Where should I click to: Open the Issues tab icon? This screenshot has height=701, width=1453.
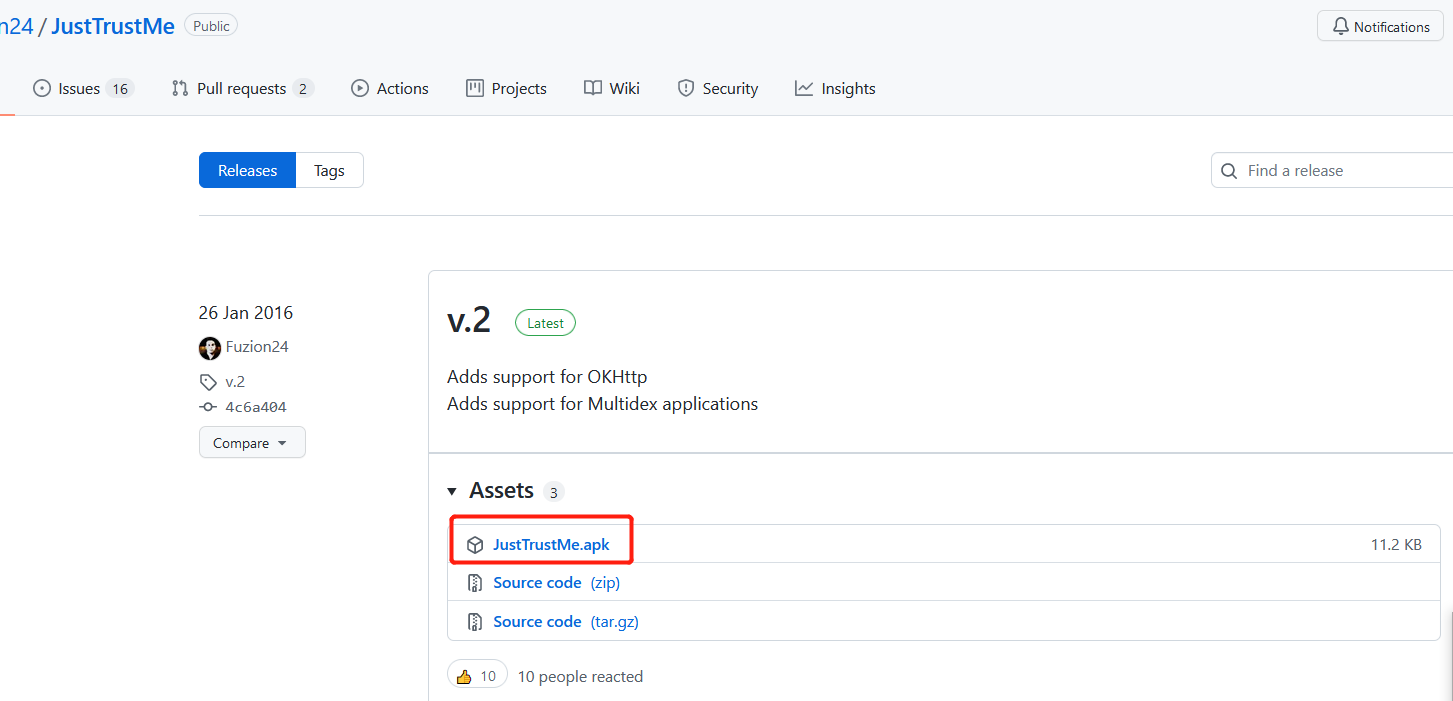coord(42,88)
